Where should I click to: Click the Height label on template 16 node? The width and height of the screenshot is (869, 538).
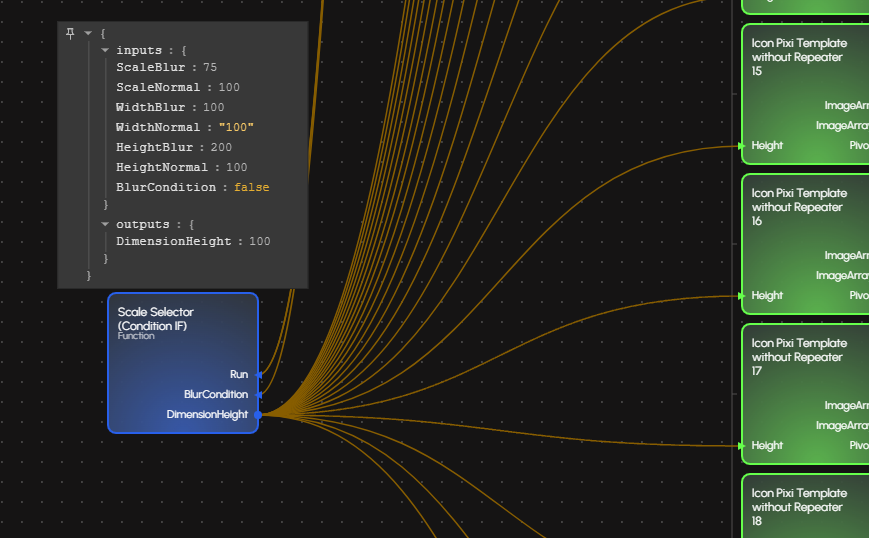pos(767,296)
